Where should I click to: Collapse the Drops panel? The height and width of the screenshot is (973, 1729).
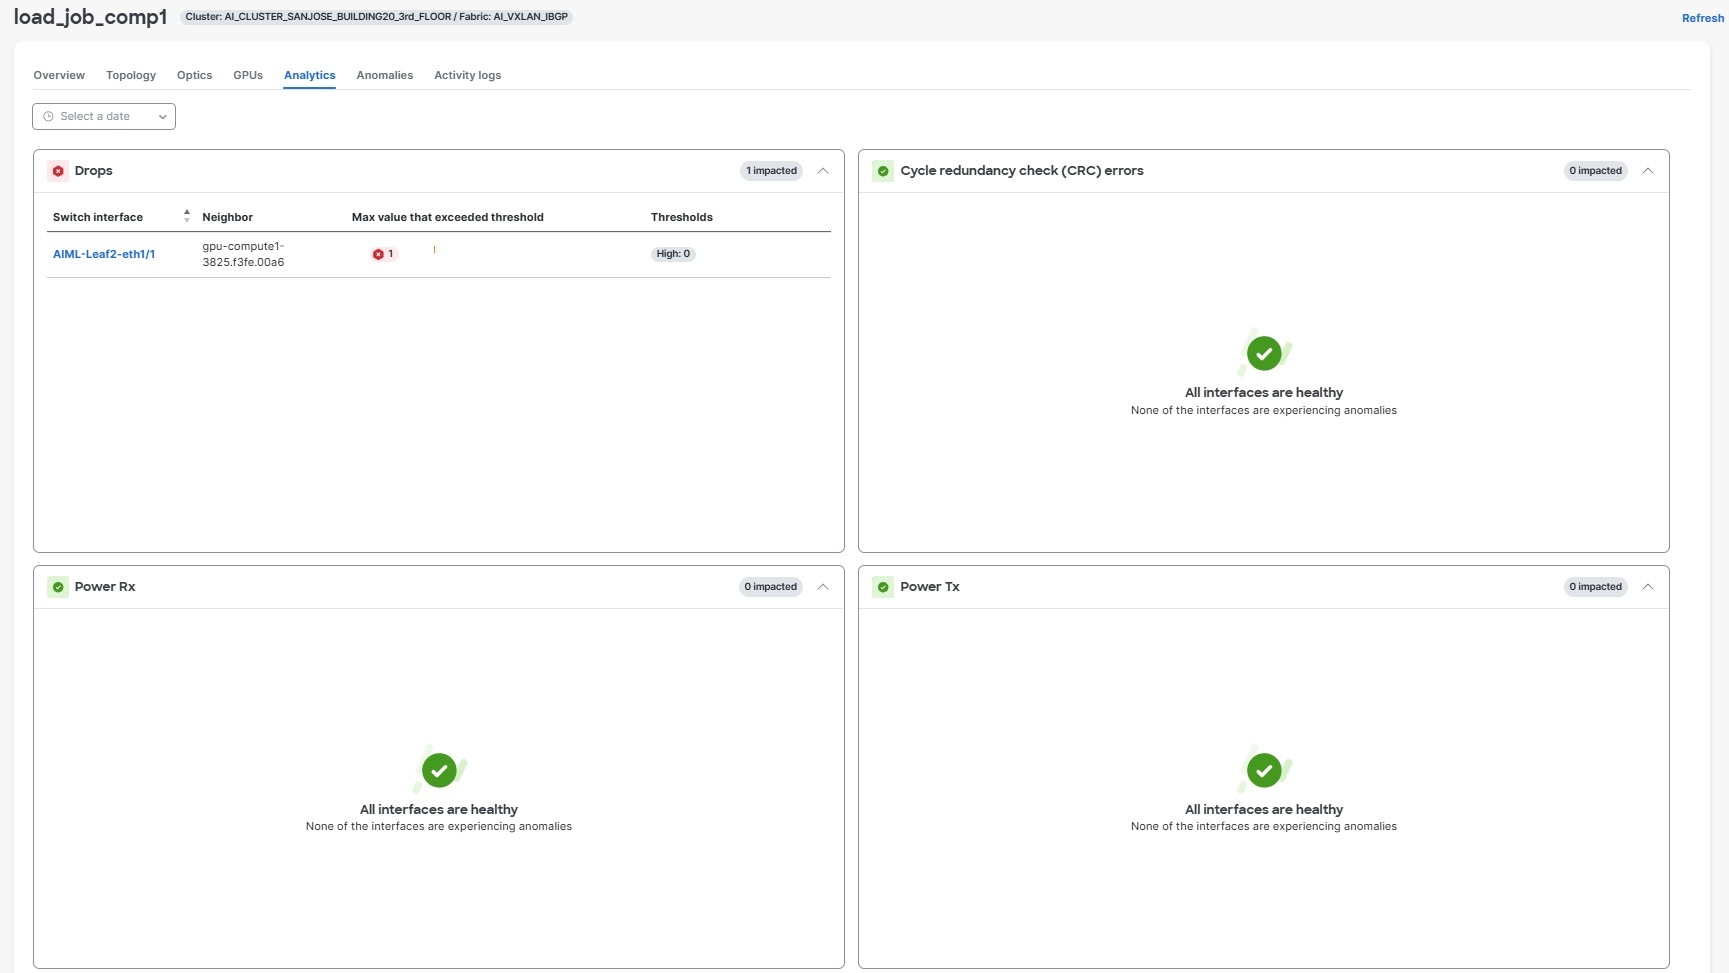(x=823, y=171)
